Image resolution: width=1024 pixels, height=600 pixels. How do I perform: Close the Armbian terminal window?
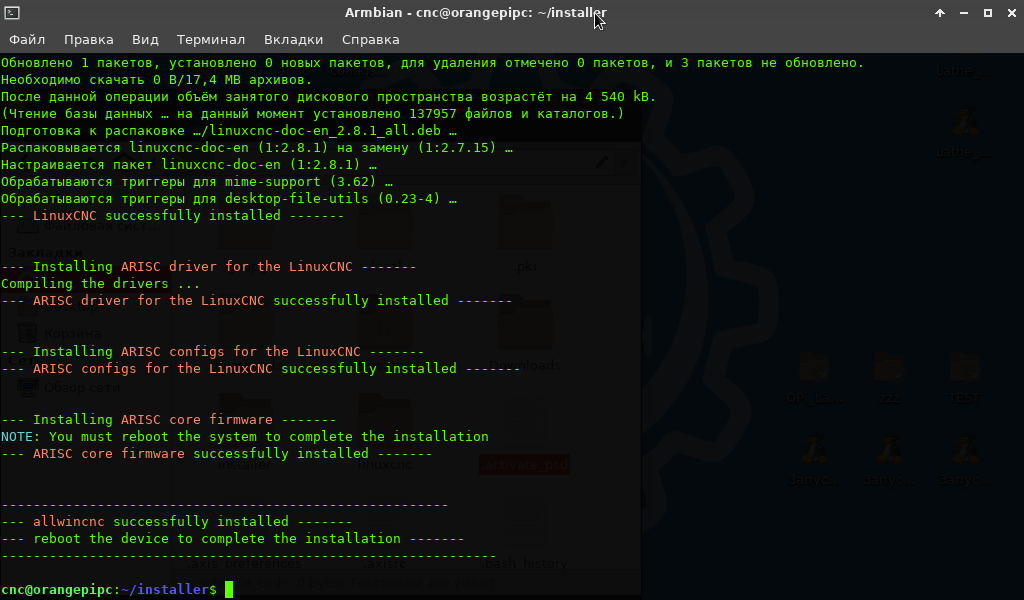pos(1012,12)
